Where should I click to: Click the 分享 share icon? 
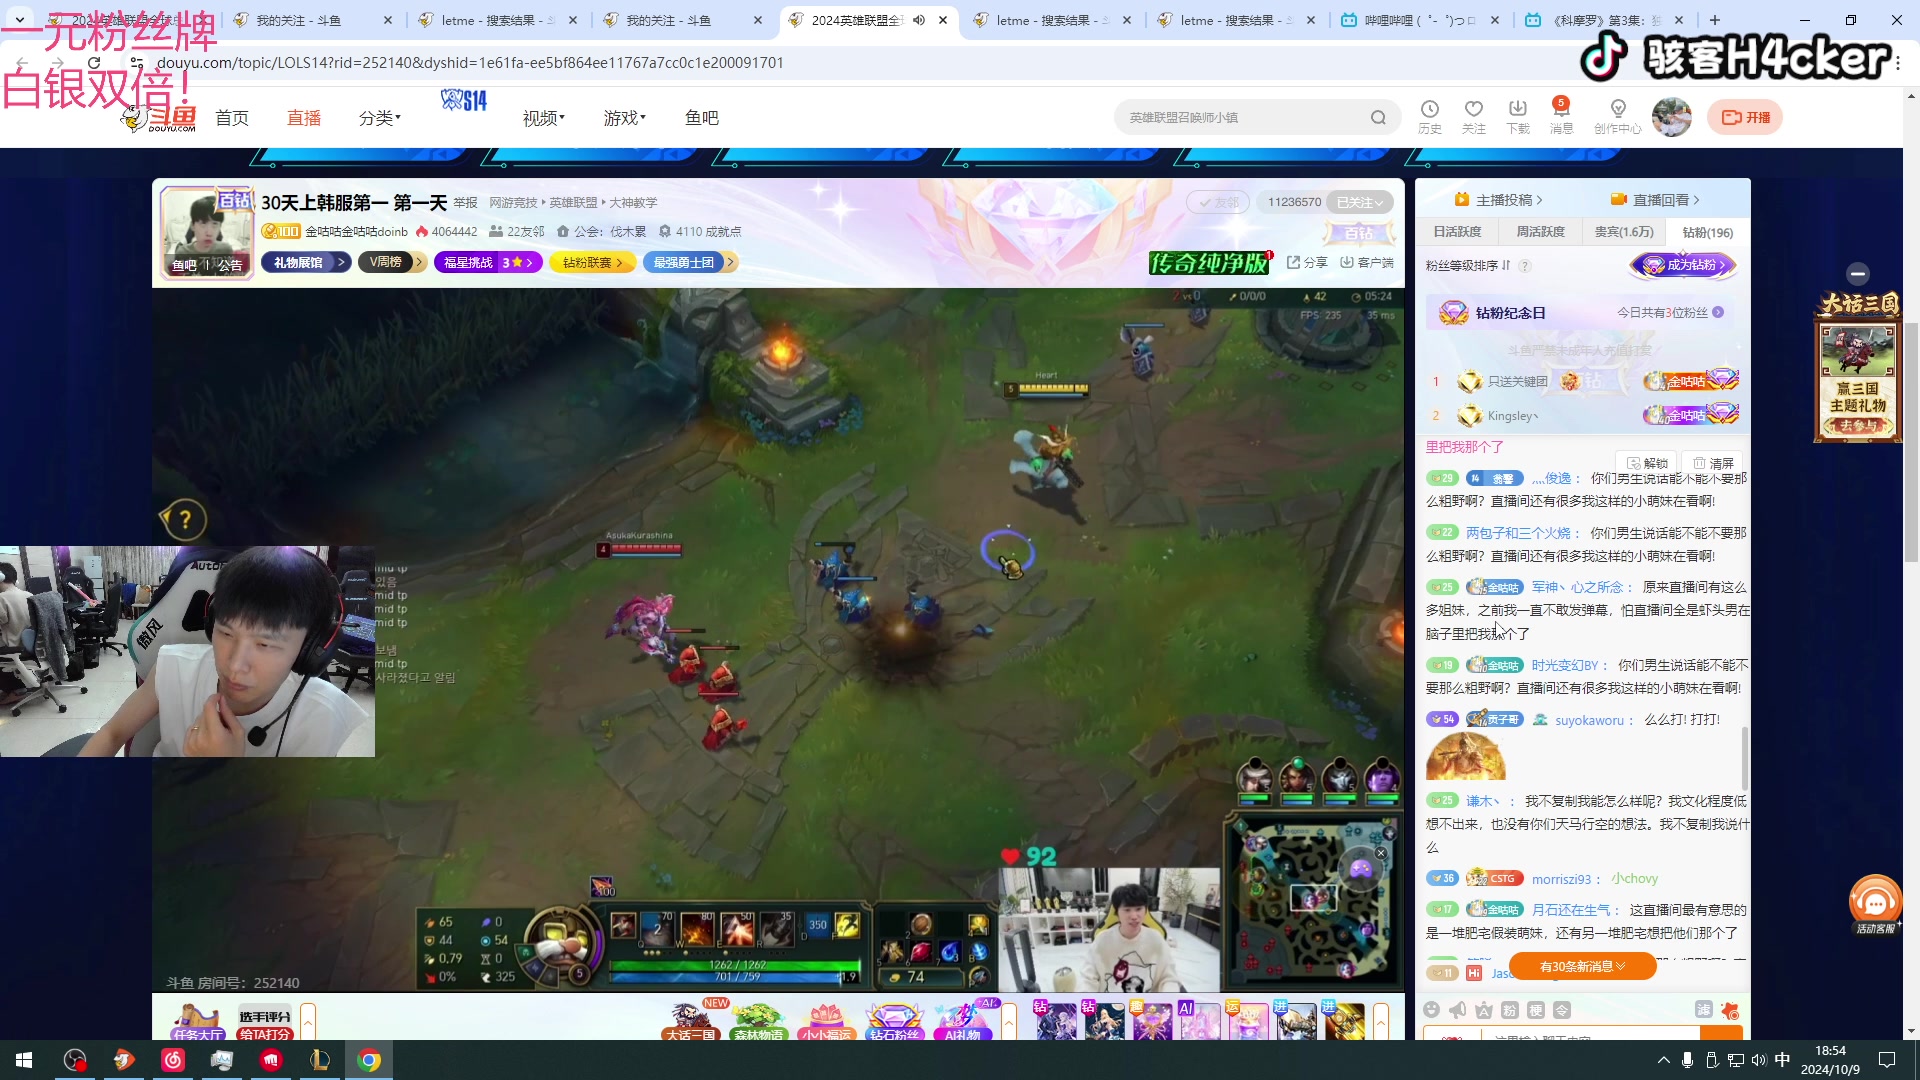(1308, 262)
